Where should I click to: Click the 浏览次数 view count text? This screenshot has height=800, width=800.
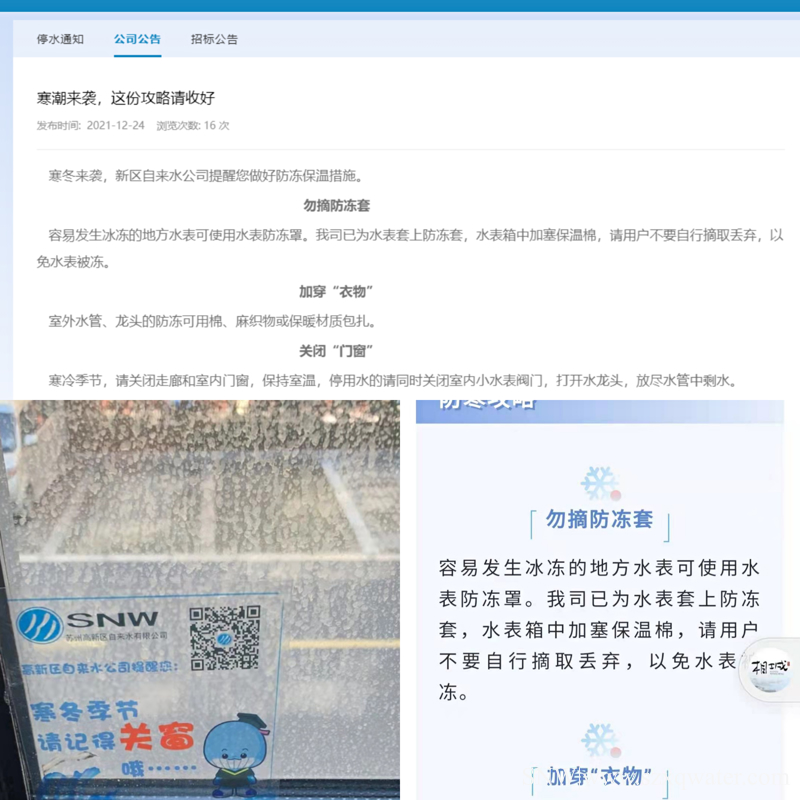click(193, 126)
